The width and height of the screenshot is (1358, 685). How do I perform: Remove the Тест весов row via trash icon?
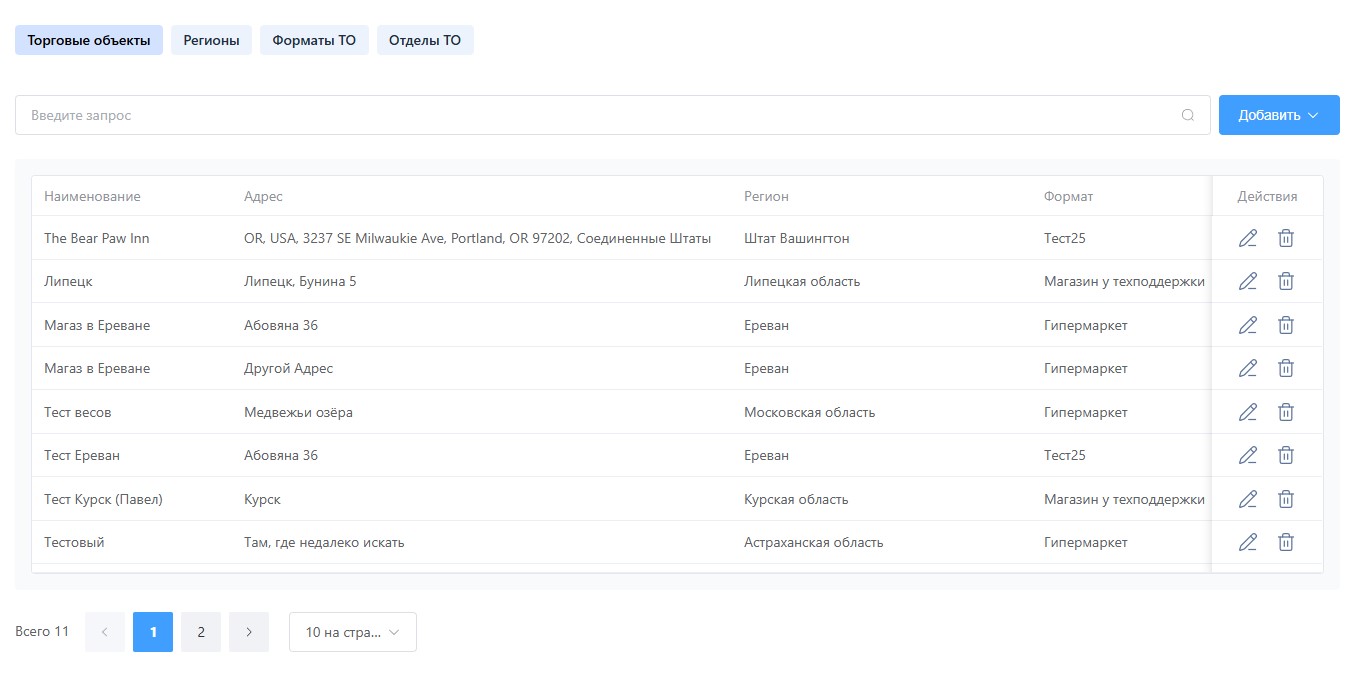(x=1286, y=412)
